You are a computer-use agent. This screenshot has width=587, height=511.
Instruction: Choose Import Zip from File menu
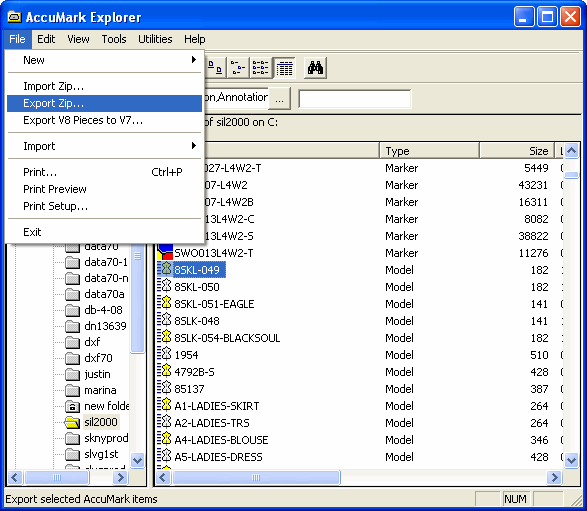point(104,86)
